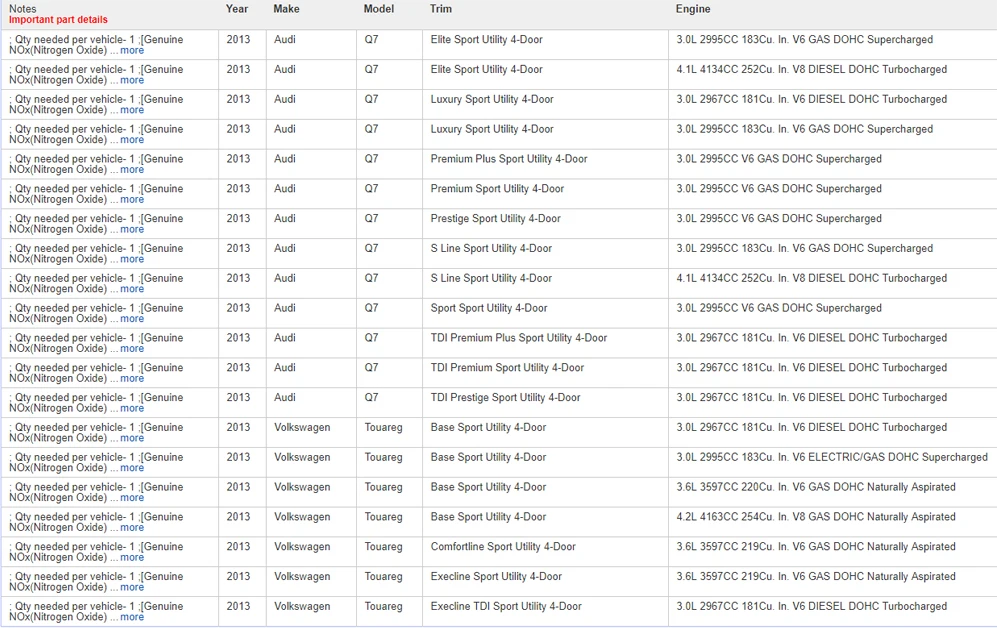Click 'more' in the Premium Sport Utility 4-Door row
The image size is (997, 628).
pos(132,200)
